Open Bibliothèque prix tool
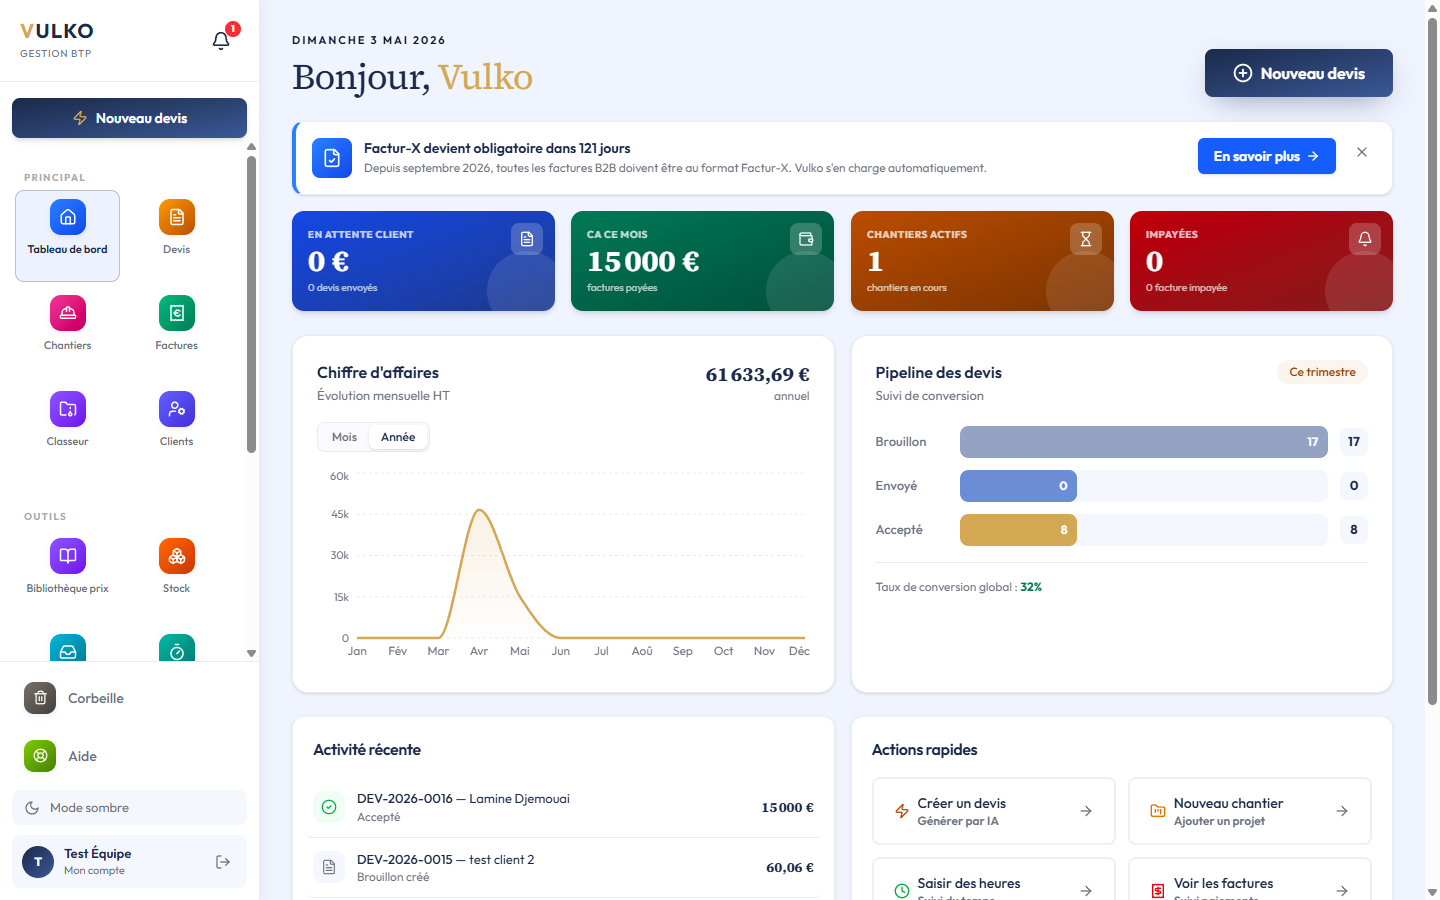This screenshot has width=1440, height=900. pos(67,566)
